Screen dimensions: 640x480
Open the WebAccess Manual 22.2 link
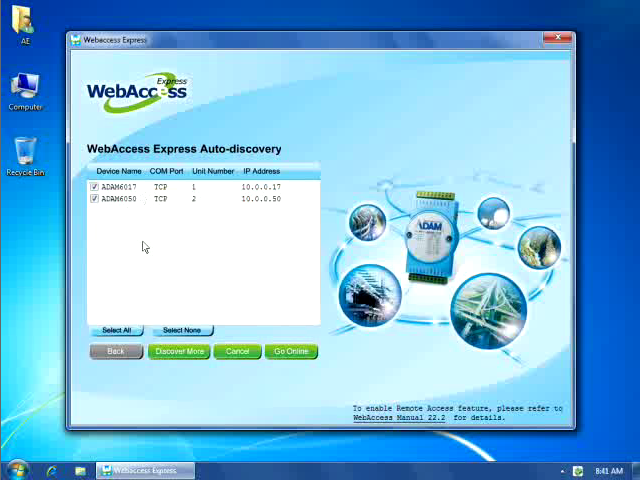(399, 418)
